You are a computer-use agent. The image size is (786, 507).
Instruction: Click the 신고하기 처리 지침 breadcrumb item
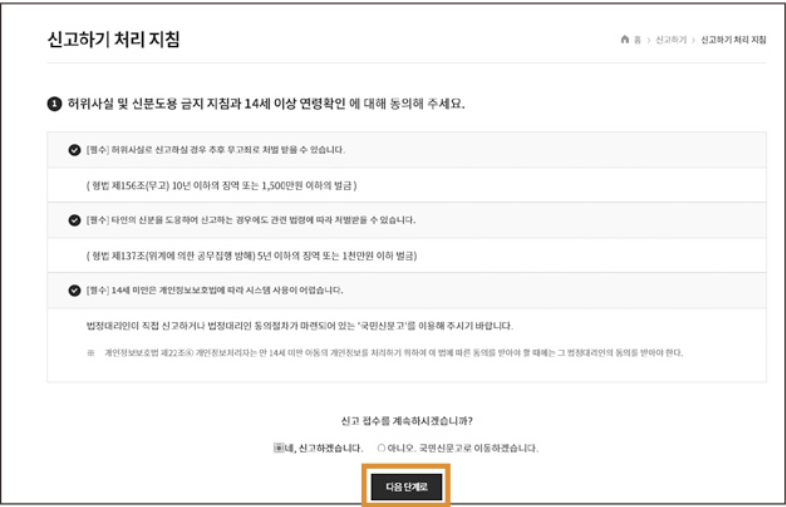733,40
